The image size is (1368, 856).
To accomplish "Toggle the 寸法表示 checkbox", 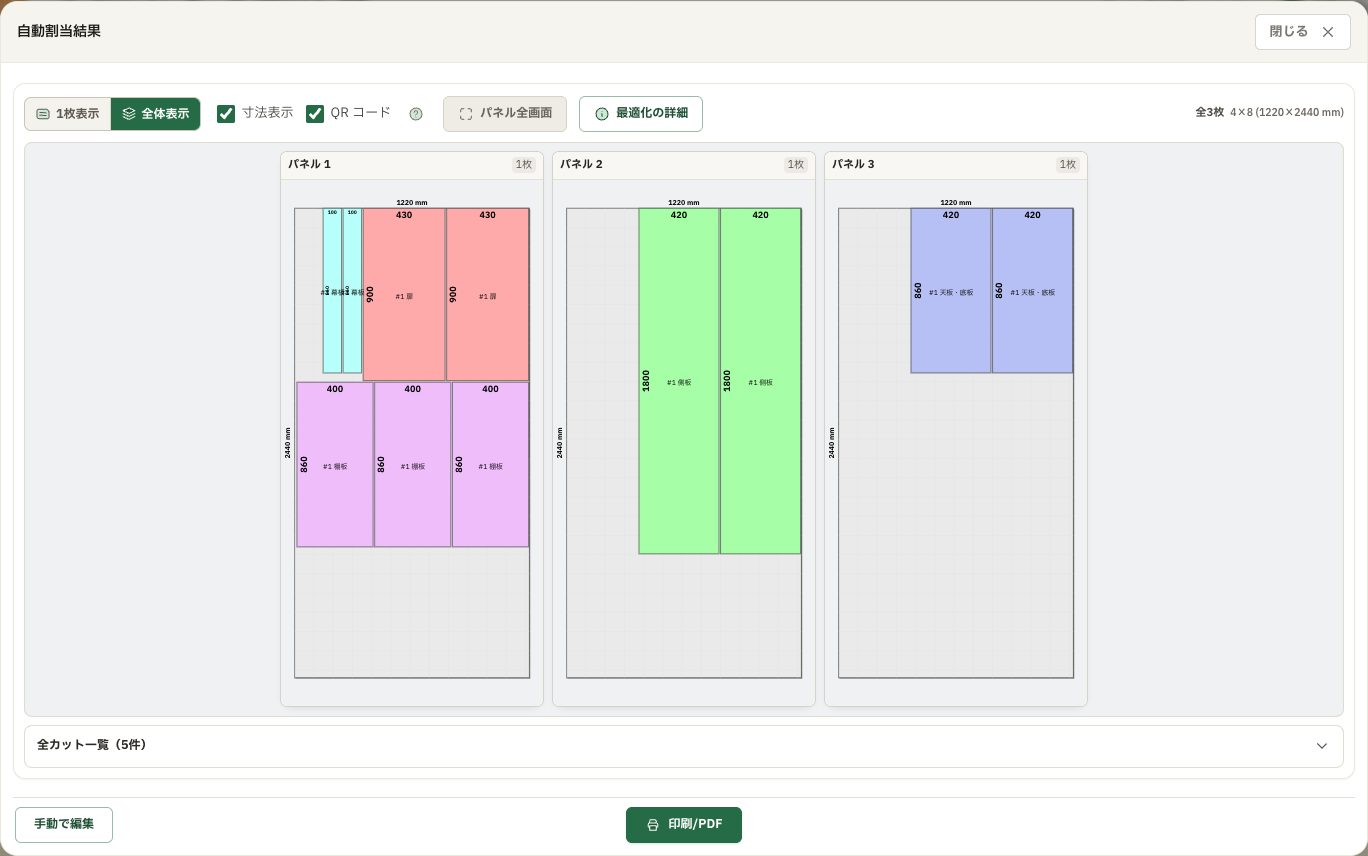I will point(226,114).
